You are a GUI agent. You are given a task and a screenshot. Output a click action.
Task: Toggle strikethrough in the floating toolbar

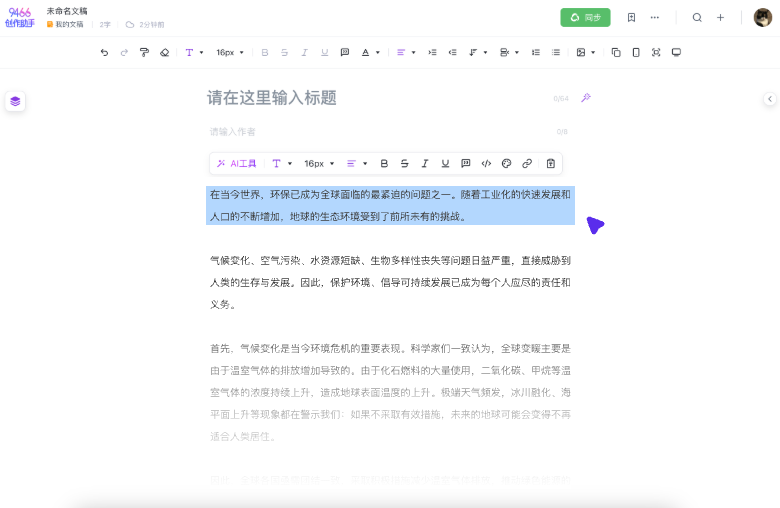point(404,163)
